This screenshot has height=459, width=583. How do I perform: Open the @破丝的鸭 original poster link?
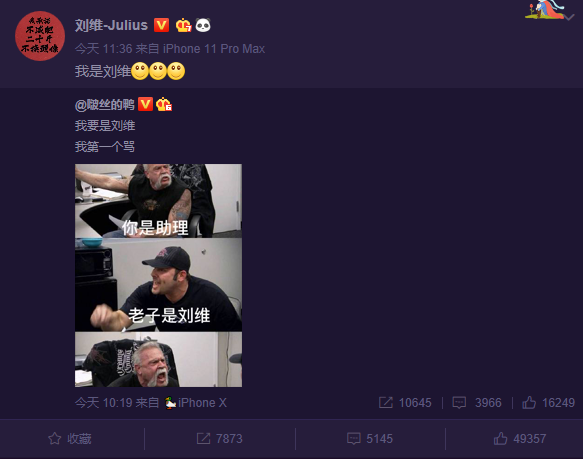pos(104,105)
